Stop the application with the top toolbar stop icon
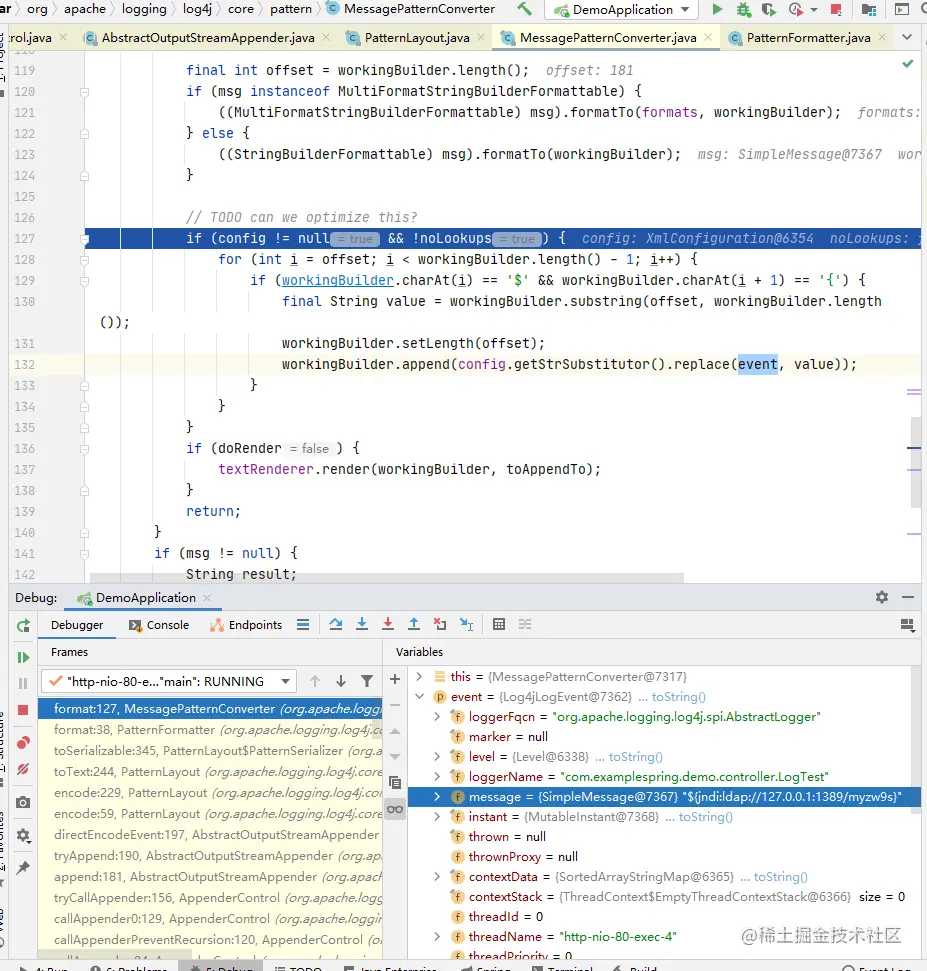927x971 pixels. point(836,9)
